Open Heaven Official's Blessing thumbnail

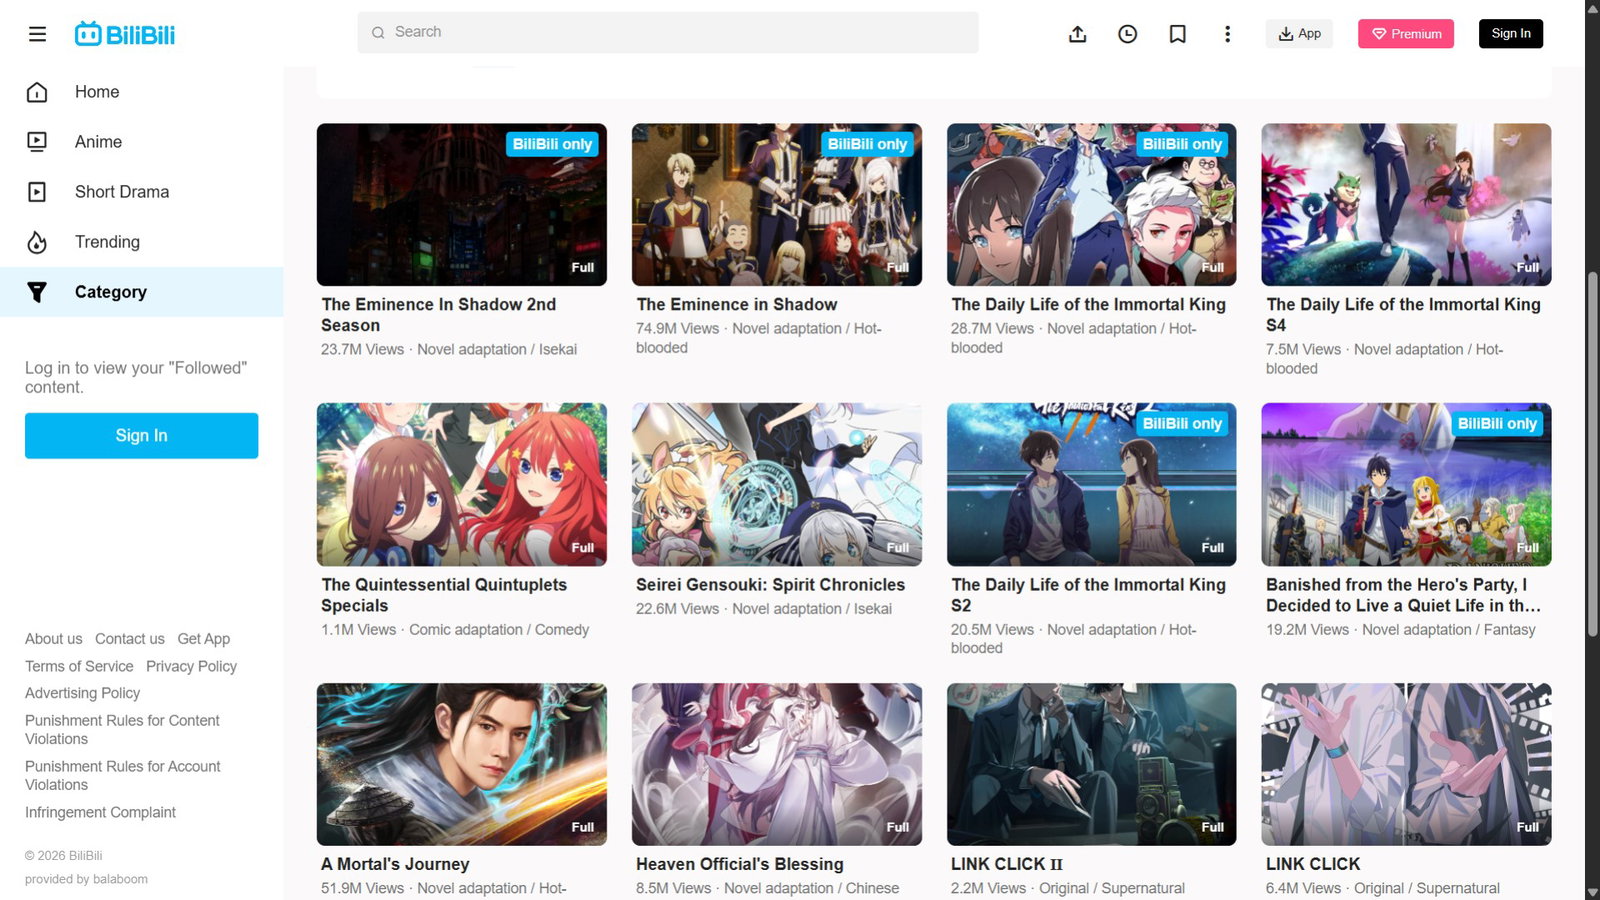point(777,765)
